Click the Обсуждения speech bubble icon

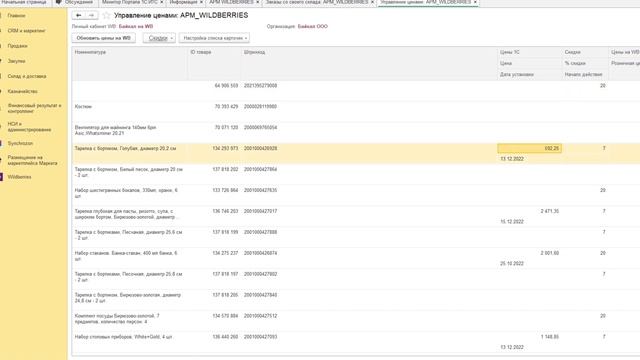pyautogui.click(x=58, y=2)
